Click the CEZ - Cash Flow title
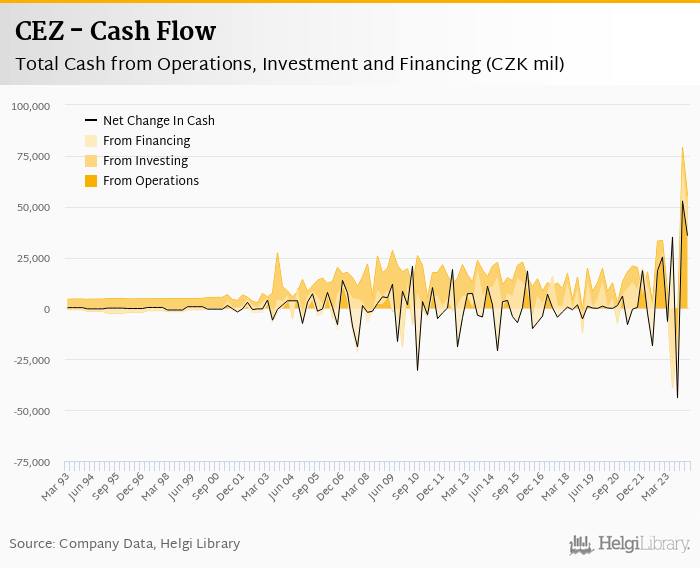Viewport: 700px width, 568px height. [x=115, y=31]
